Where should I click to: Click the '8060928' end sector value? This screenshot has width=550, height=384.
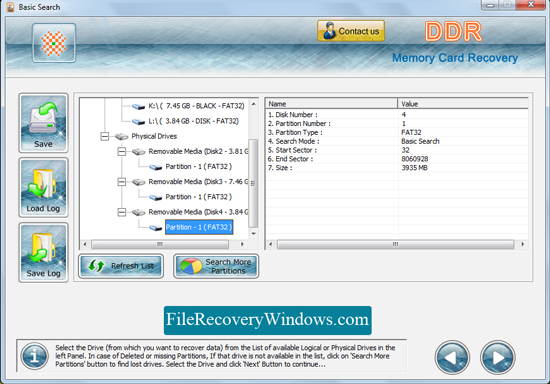pos(415,159)
